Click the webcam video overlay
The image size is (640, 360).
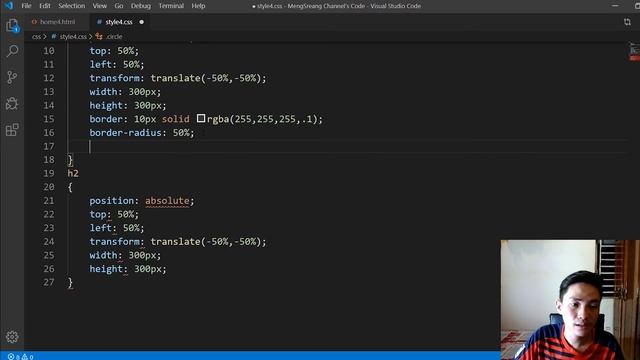[570, 300]
